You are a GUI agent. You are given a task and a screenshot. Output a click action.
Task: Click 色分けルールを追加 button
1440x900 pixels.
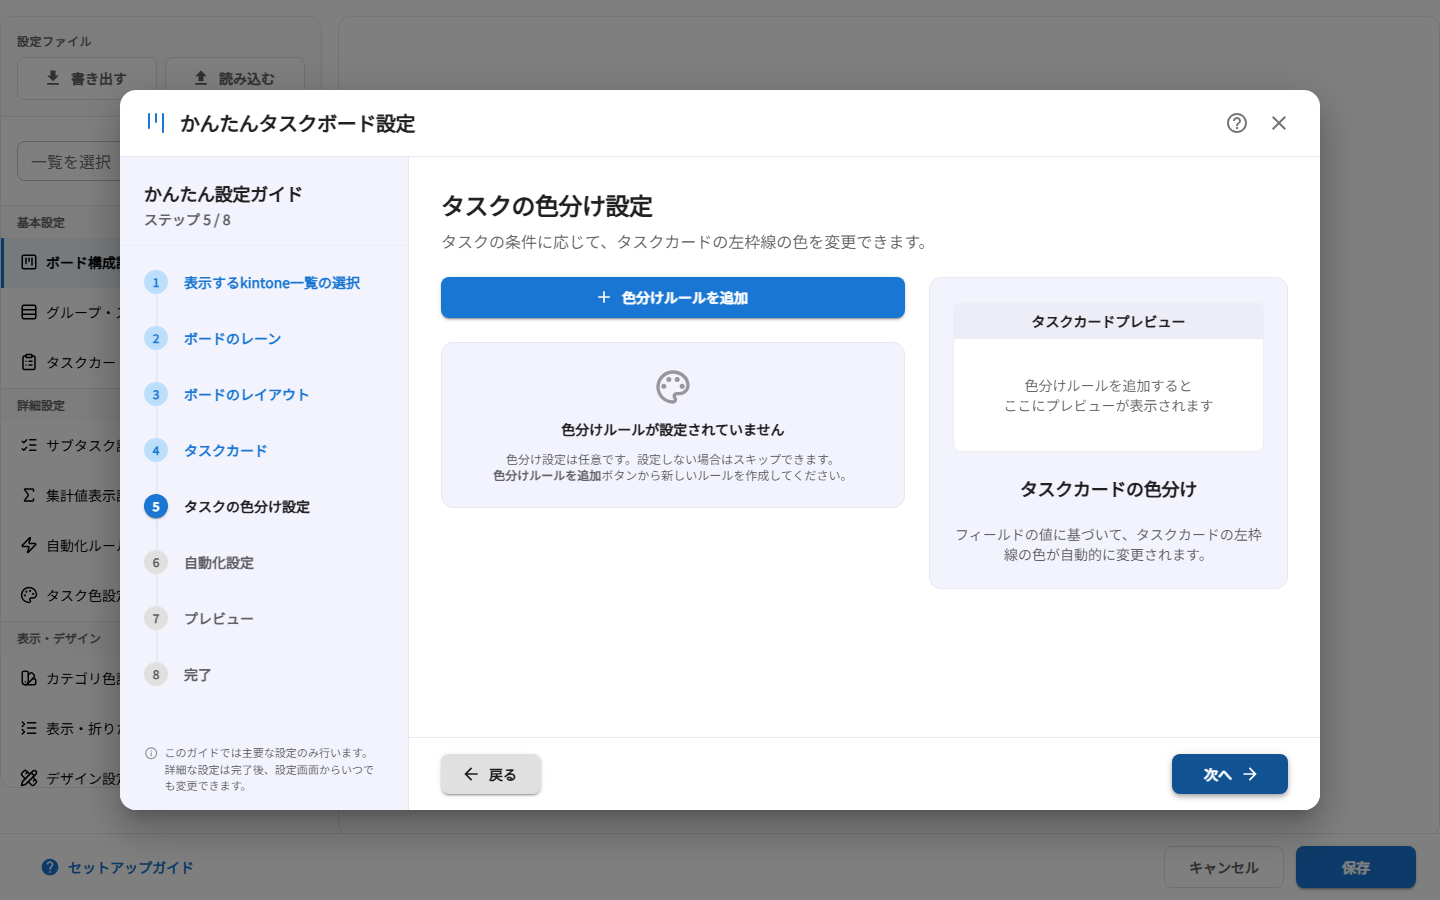673,298
